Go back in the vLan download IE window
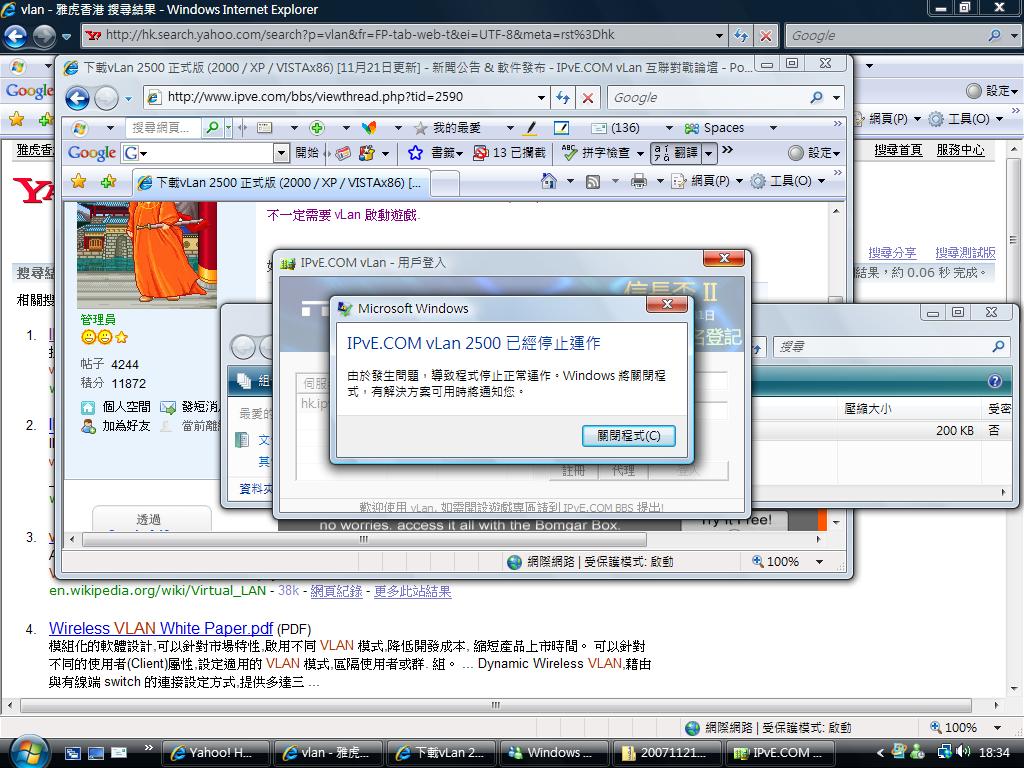The height and width of the screenshot is (768, 1024). 77,99
